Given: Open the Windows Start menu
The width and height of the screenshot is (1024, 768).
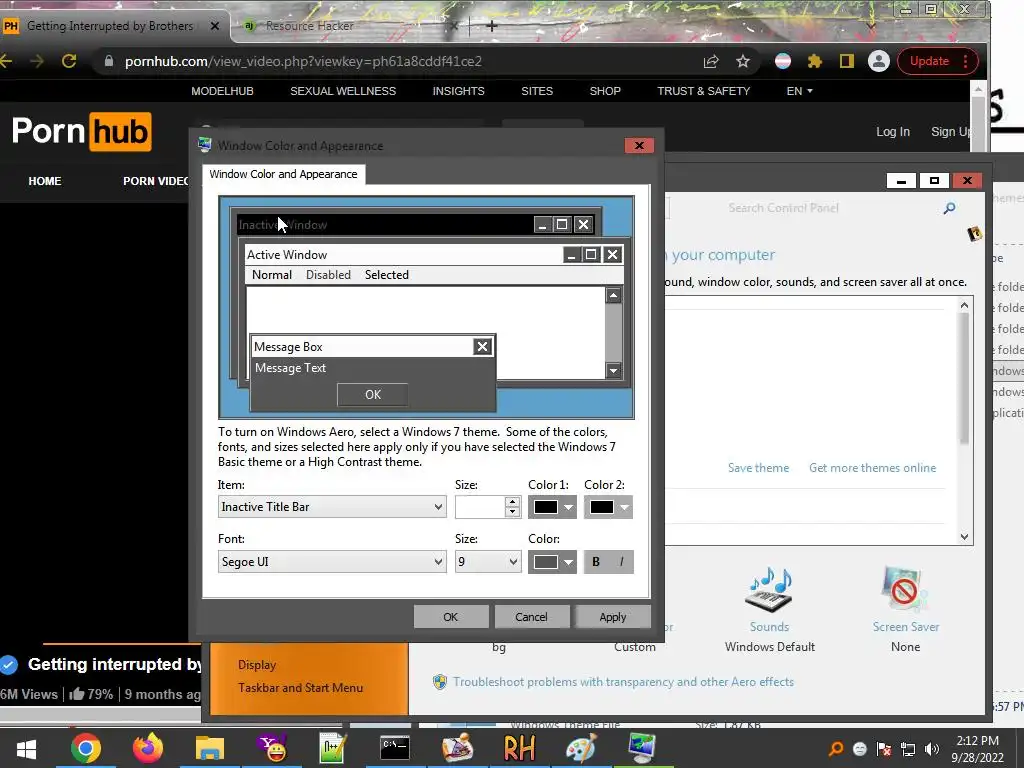Looking at the screenshot, I should click(x=26, y=748).
